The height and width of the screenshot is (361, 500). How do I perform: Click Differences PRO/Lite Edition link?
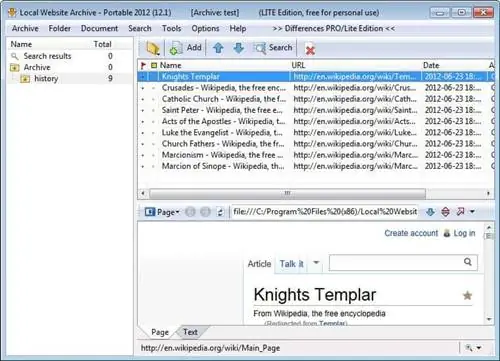[334, 28]
